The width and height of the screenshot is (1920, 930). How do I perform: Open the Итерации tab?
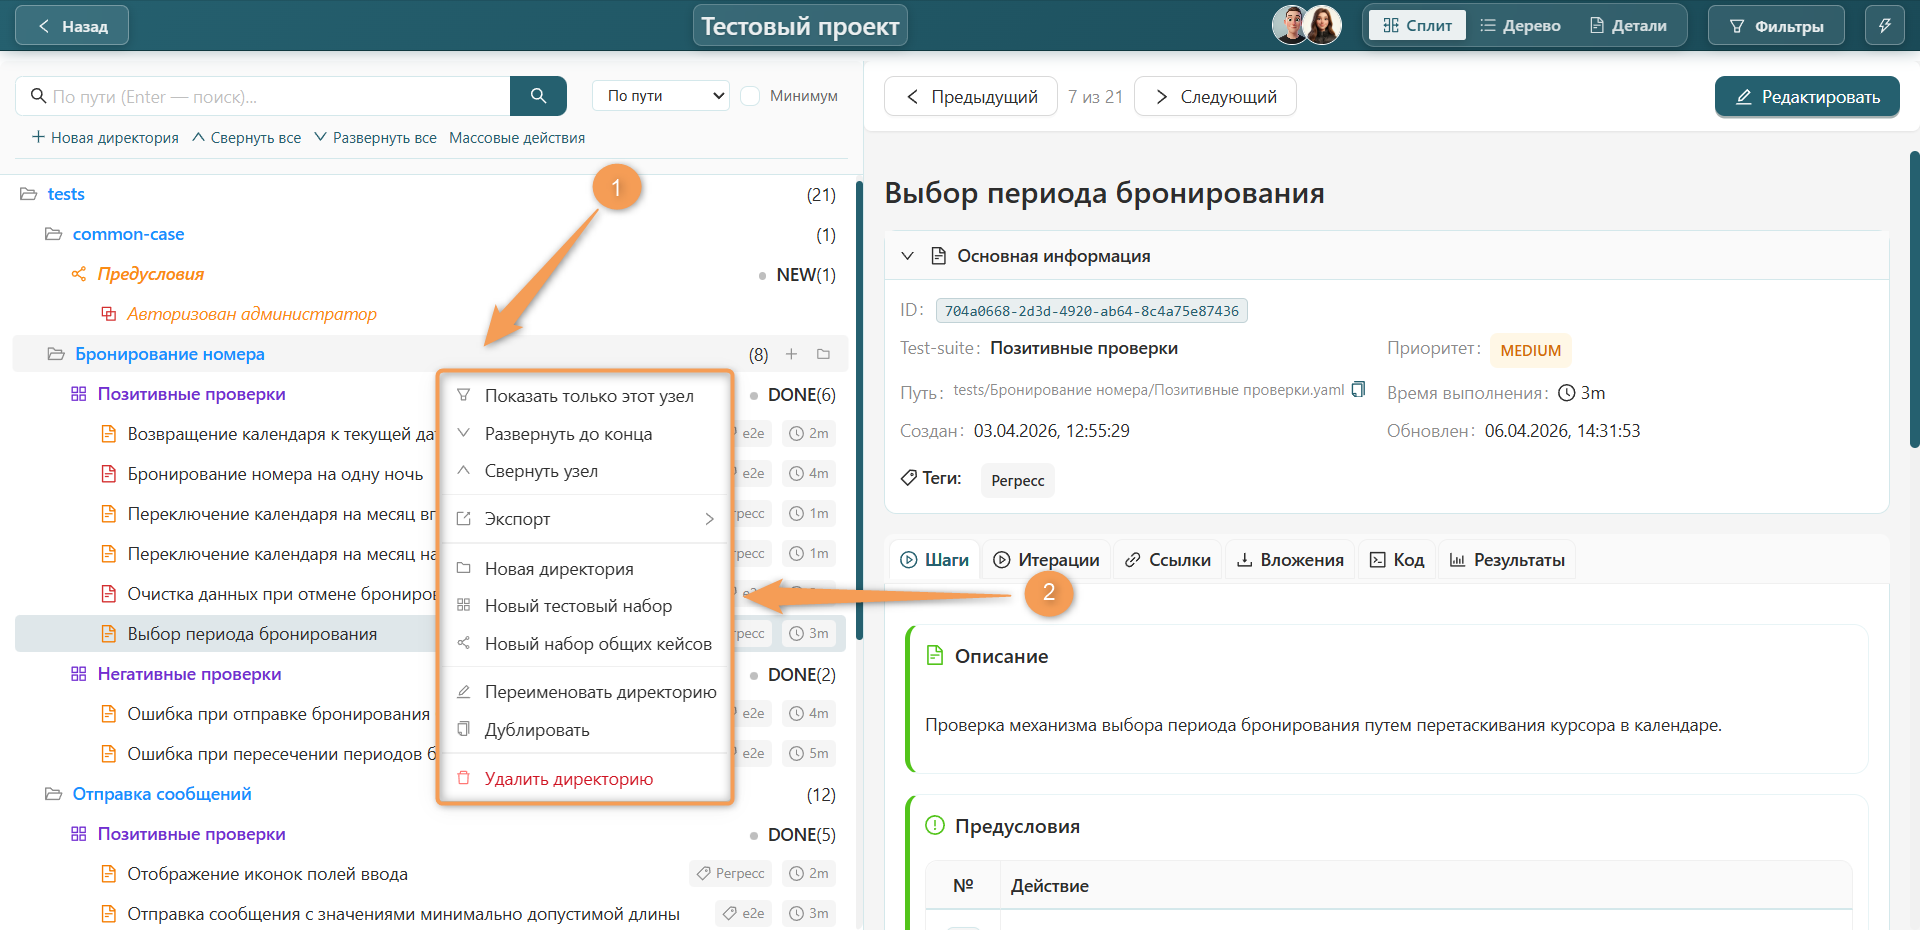tap(1046, 560)
